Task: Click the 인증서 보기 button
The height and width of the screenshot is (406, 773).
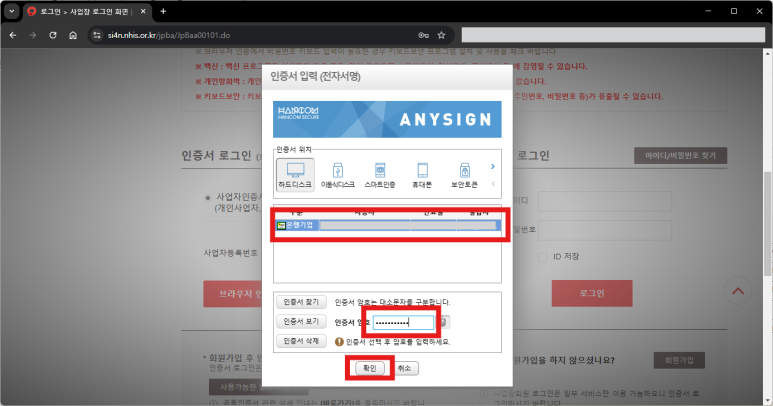Action: (301, 321)
